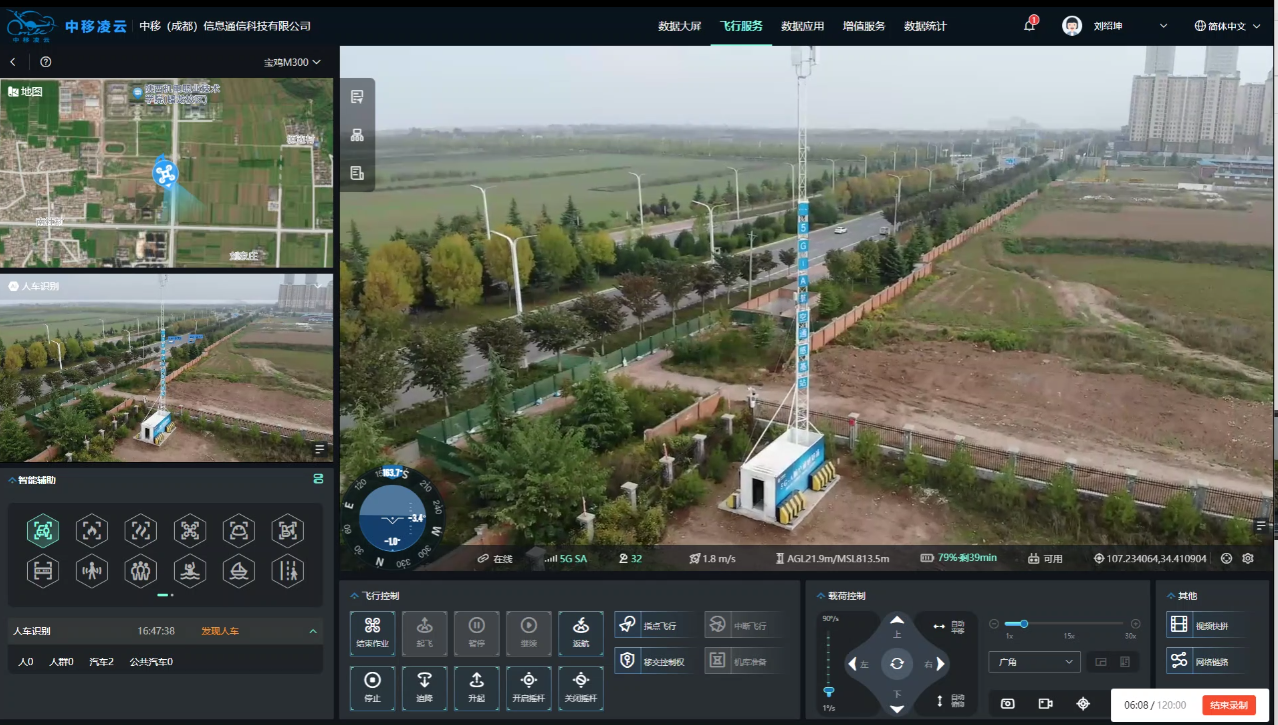Click the link icon beside the gear
Image resolution: width=1278 pixels, height=725 pixels.
point(1228,558)
